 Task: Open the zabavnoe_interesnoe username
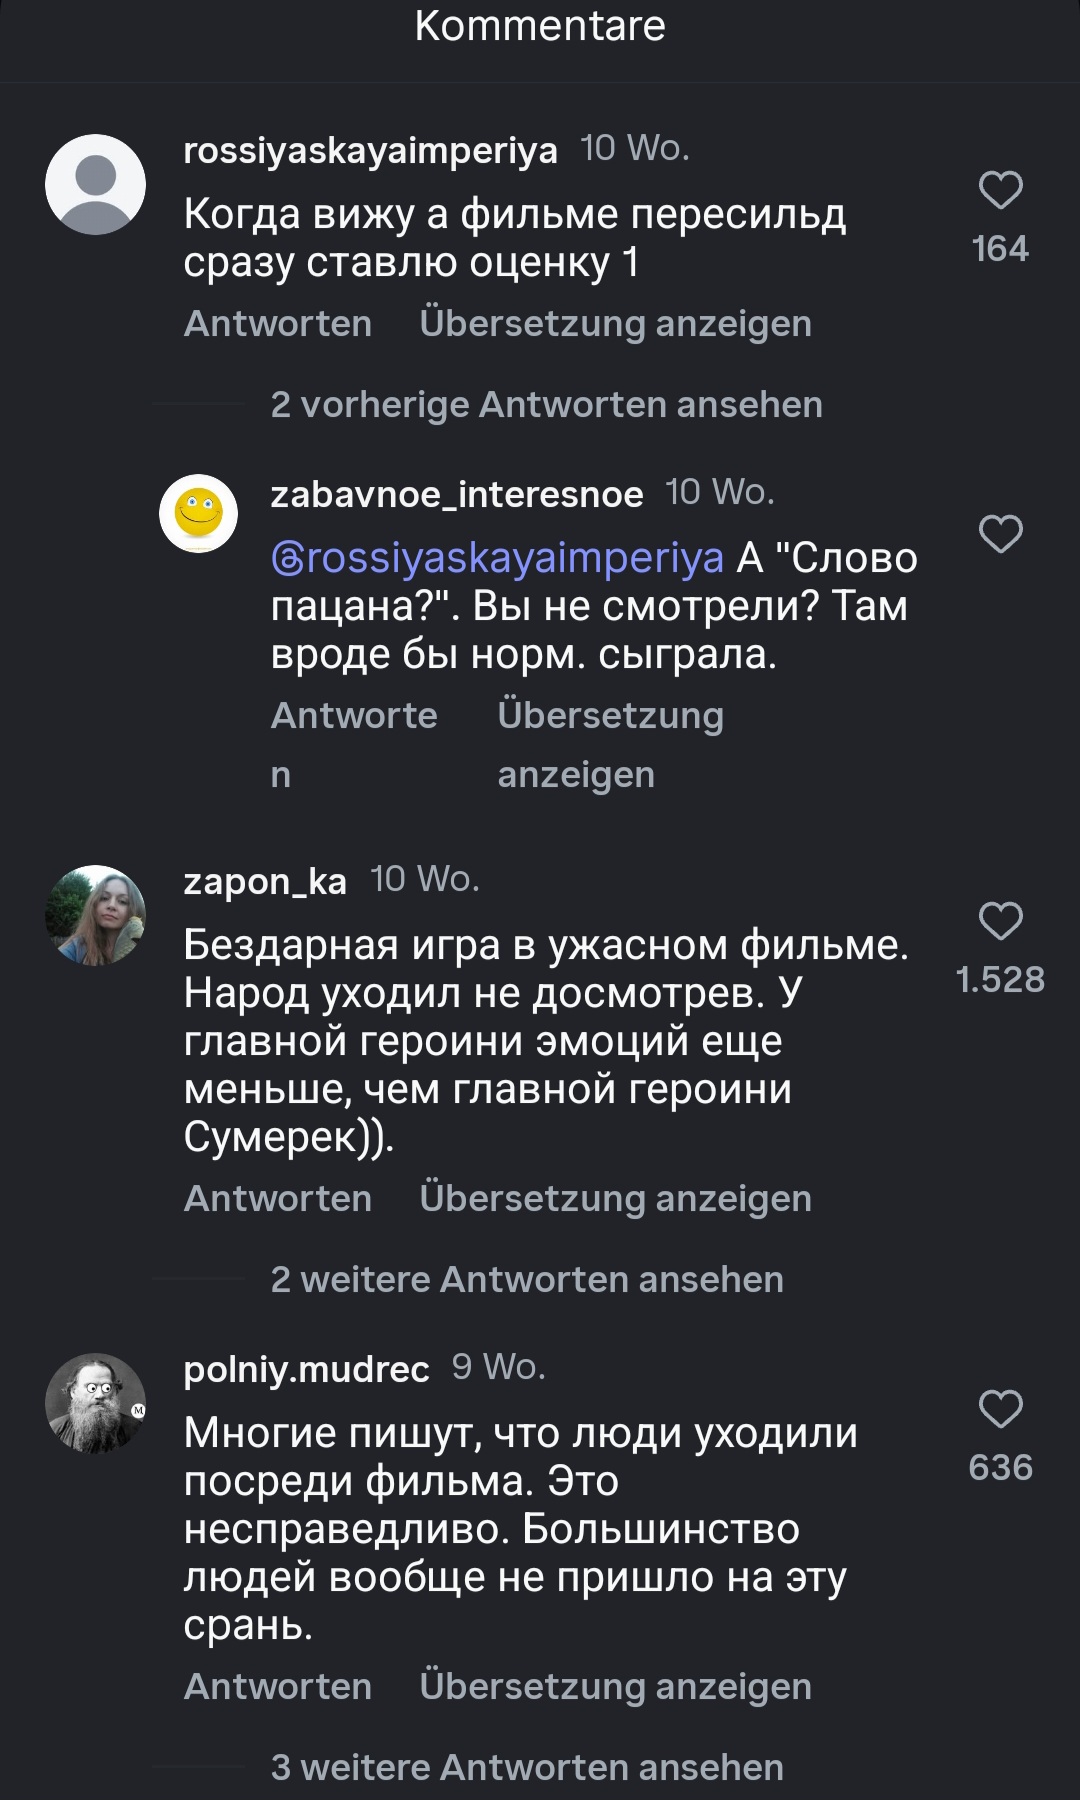coord(456,494)
